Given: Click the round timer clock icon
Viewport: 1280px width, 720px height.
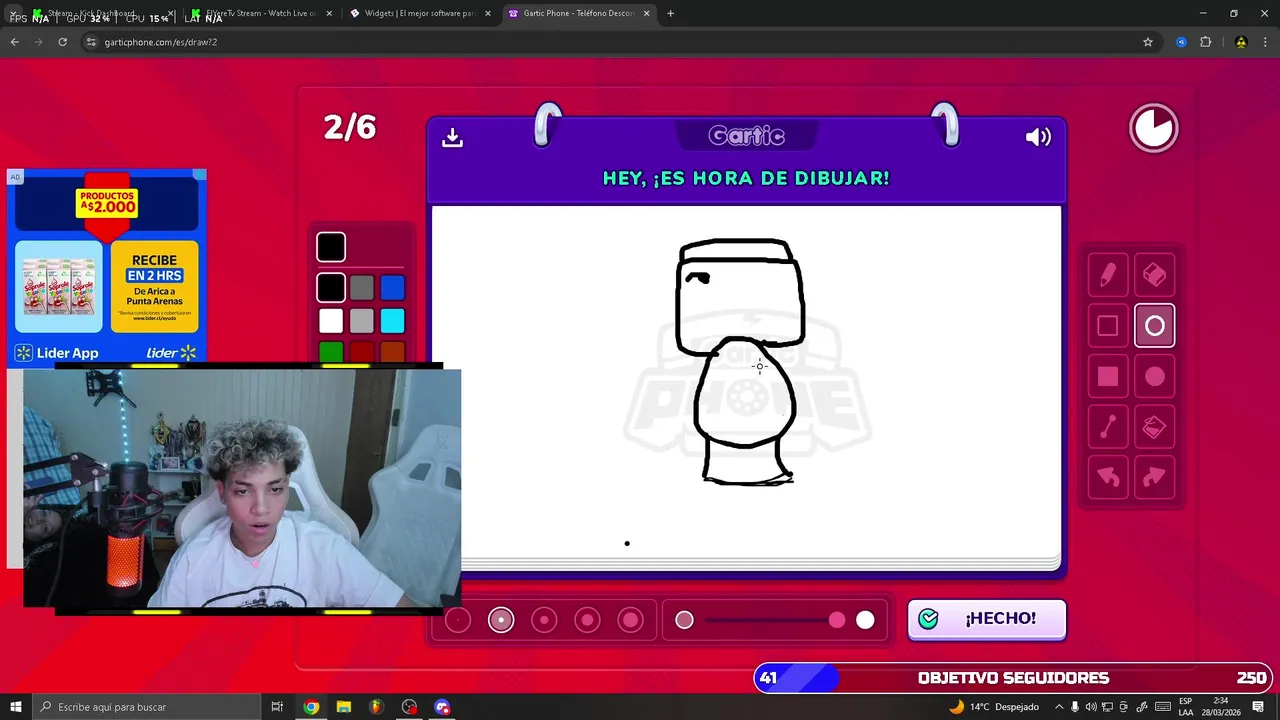Looking at the screenshot, I should (x=1154, y=128).
